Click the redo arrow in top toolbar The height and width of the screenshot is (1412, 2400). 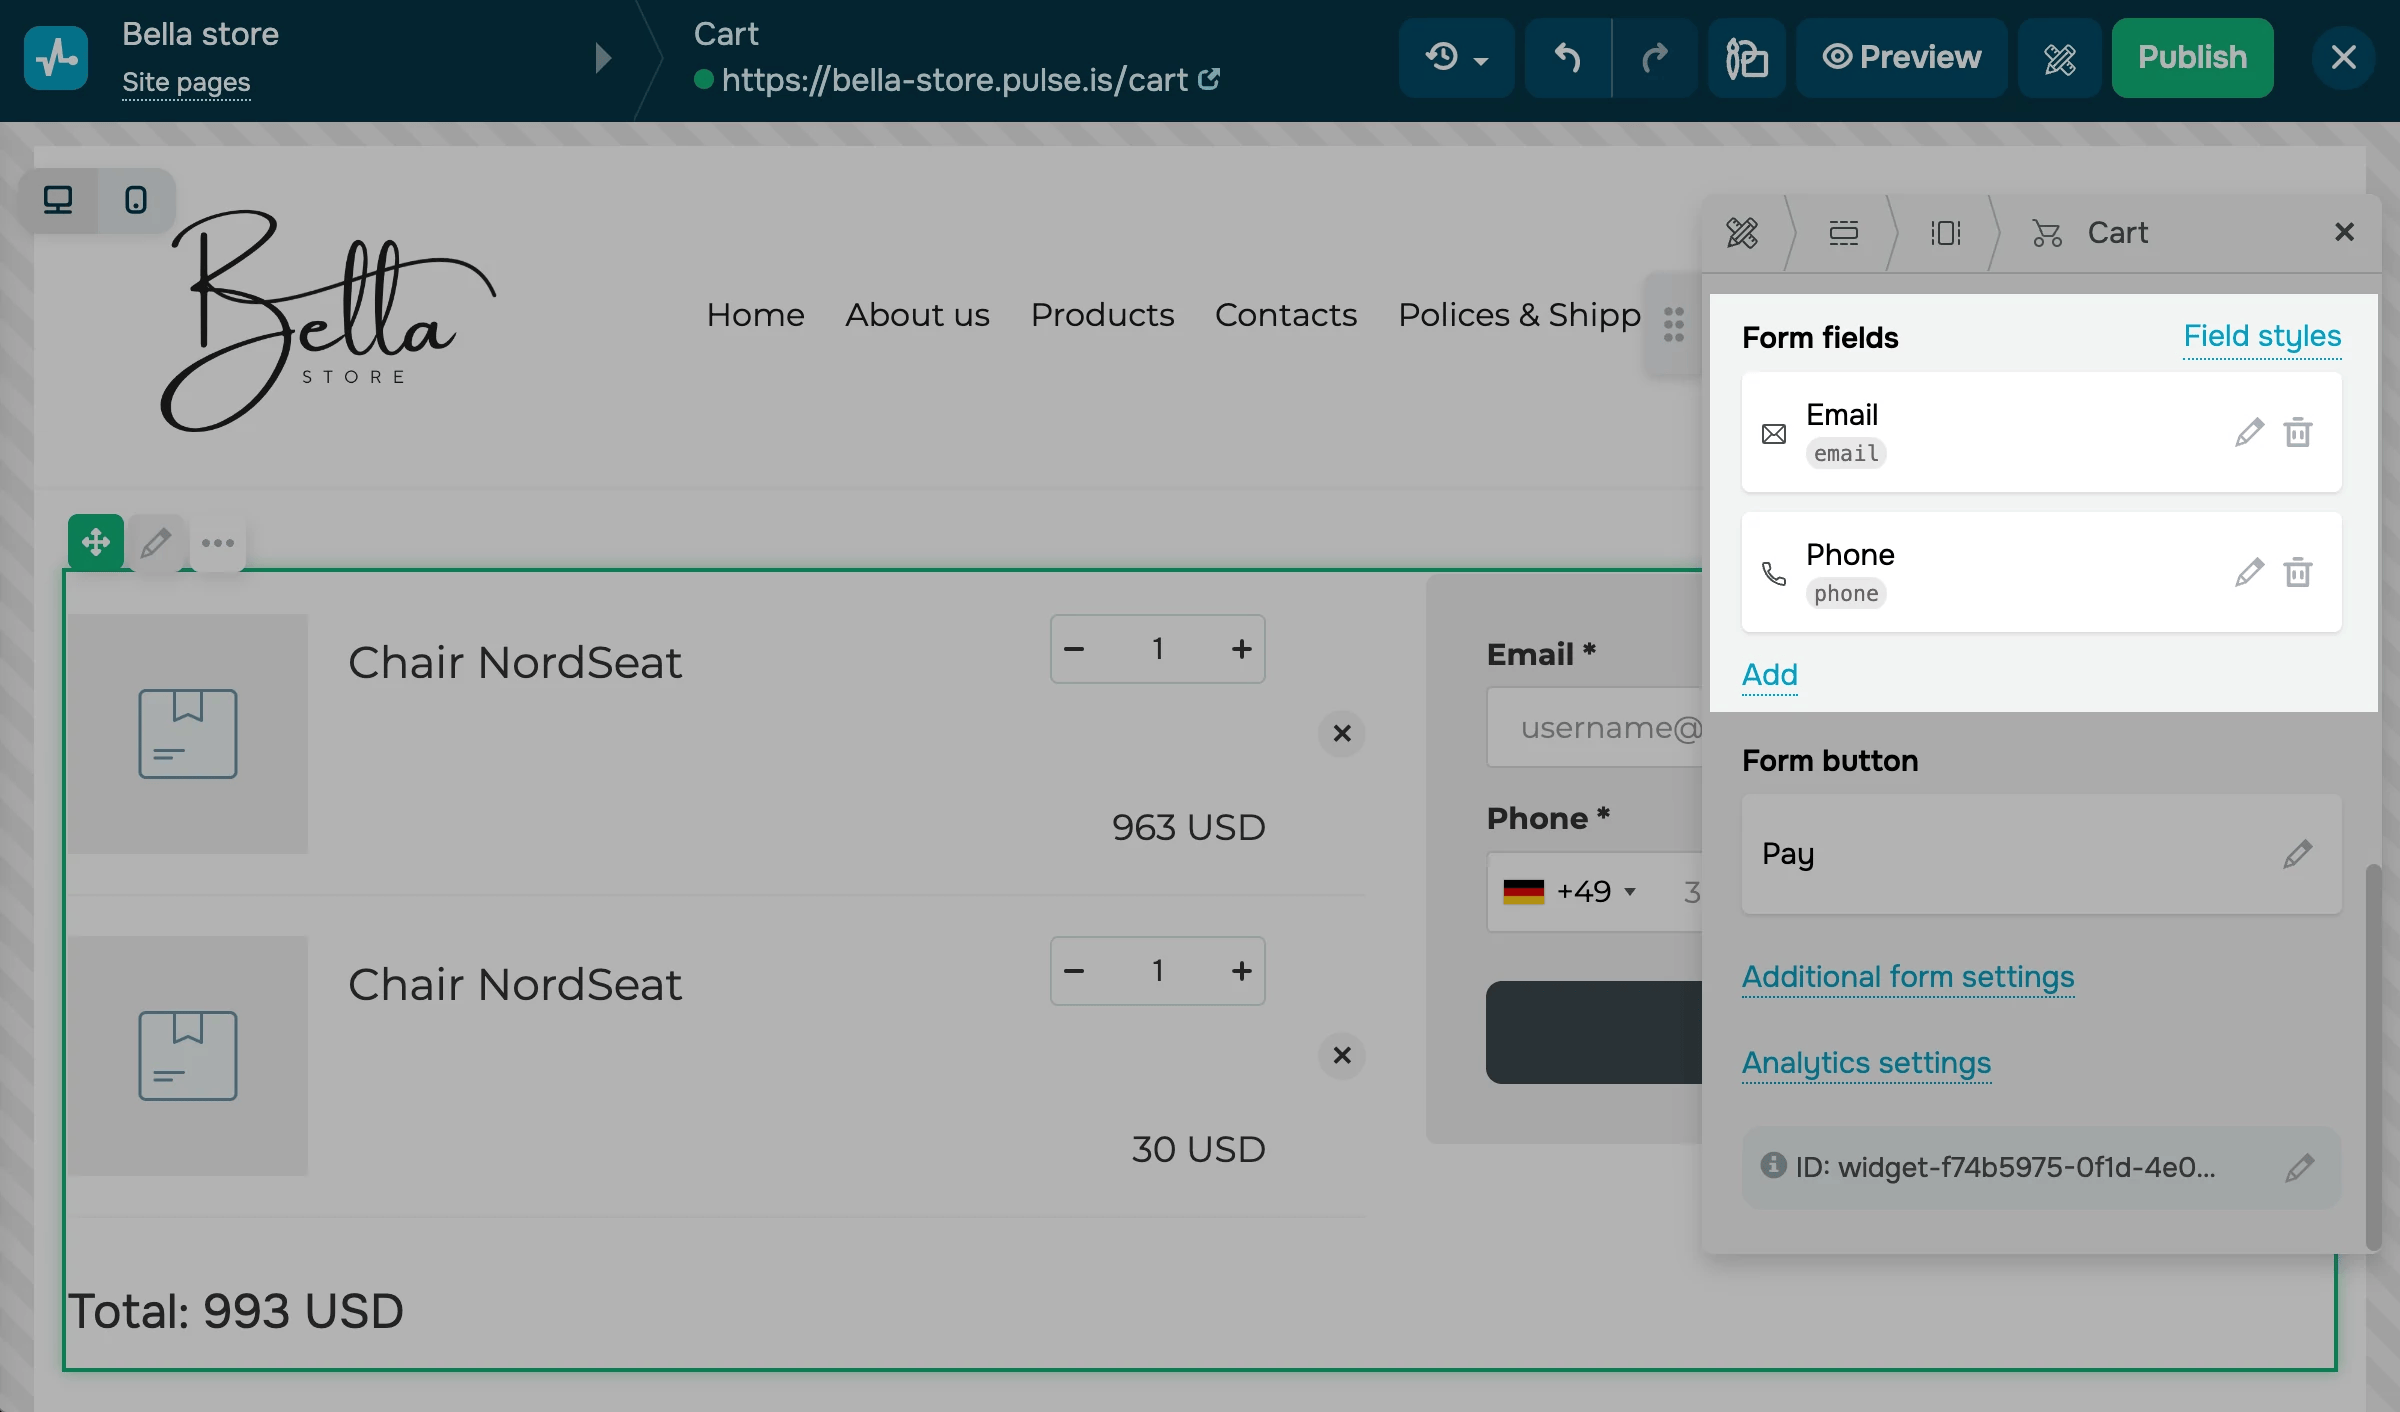coord(1655,57)
